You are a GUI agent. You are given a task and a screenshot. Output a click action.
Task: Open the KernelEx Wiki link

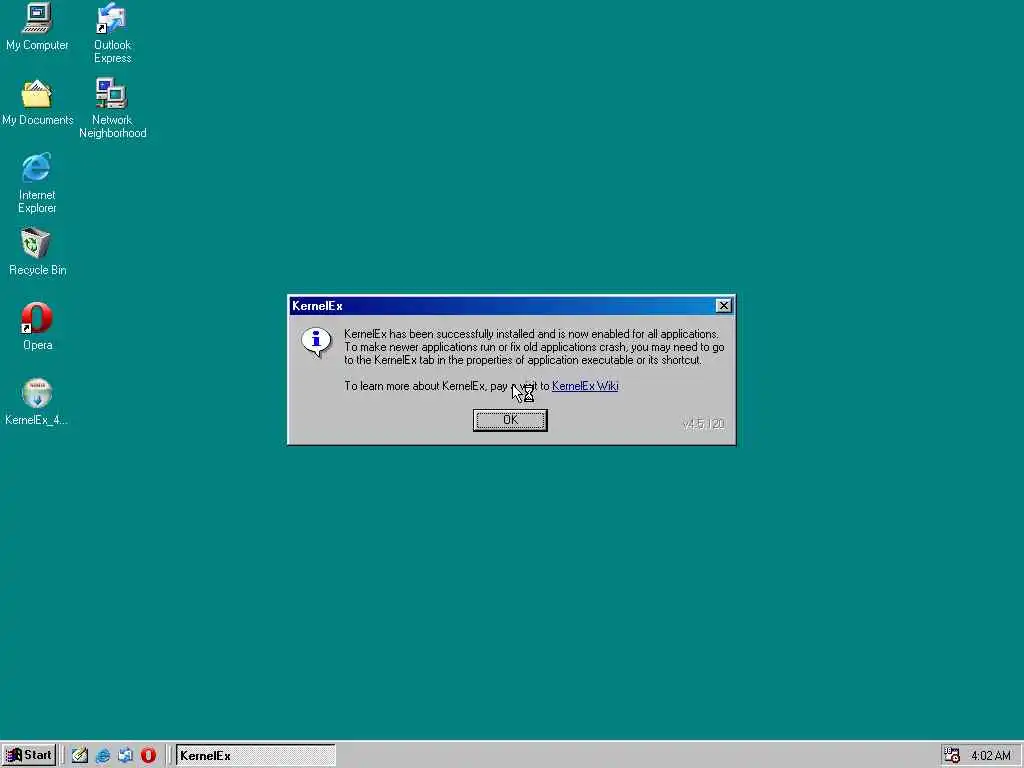[585, 386]
